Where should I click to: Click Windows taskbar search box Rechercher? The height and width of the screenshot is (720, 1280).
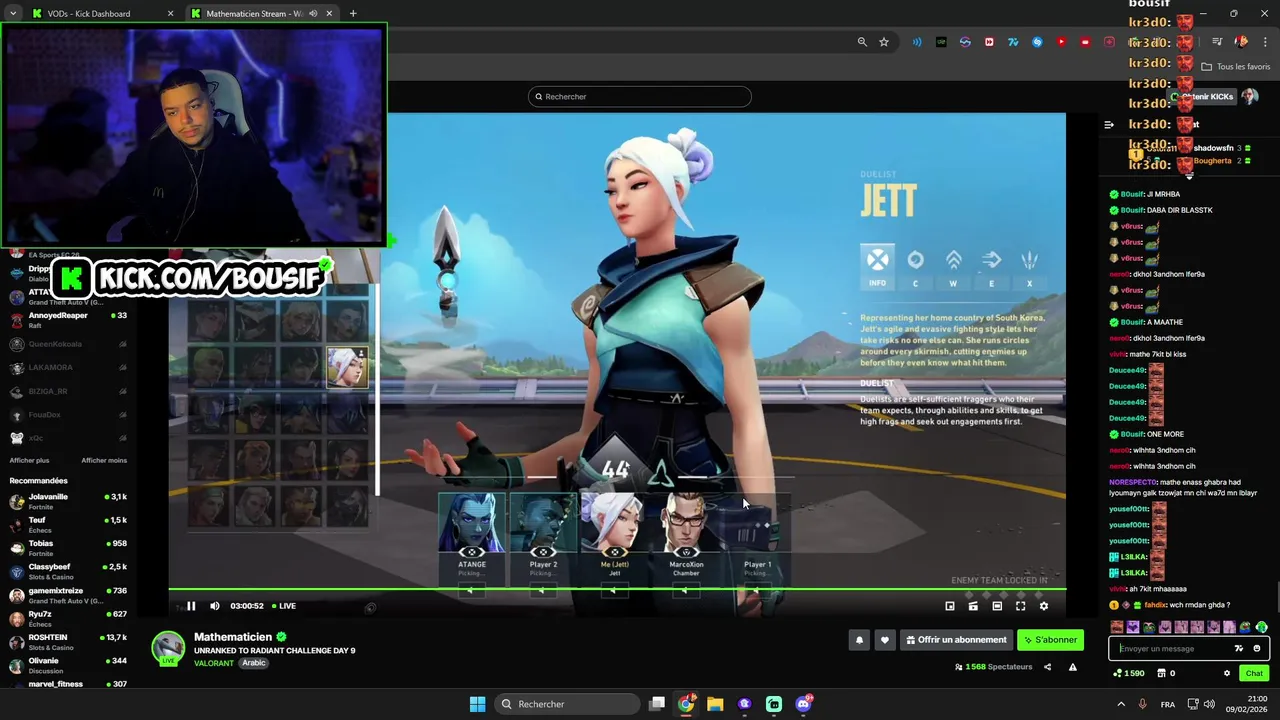(568, 704)
